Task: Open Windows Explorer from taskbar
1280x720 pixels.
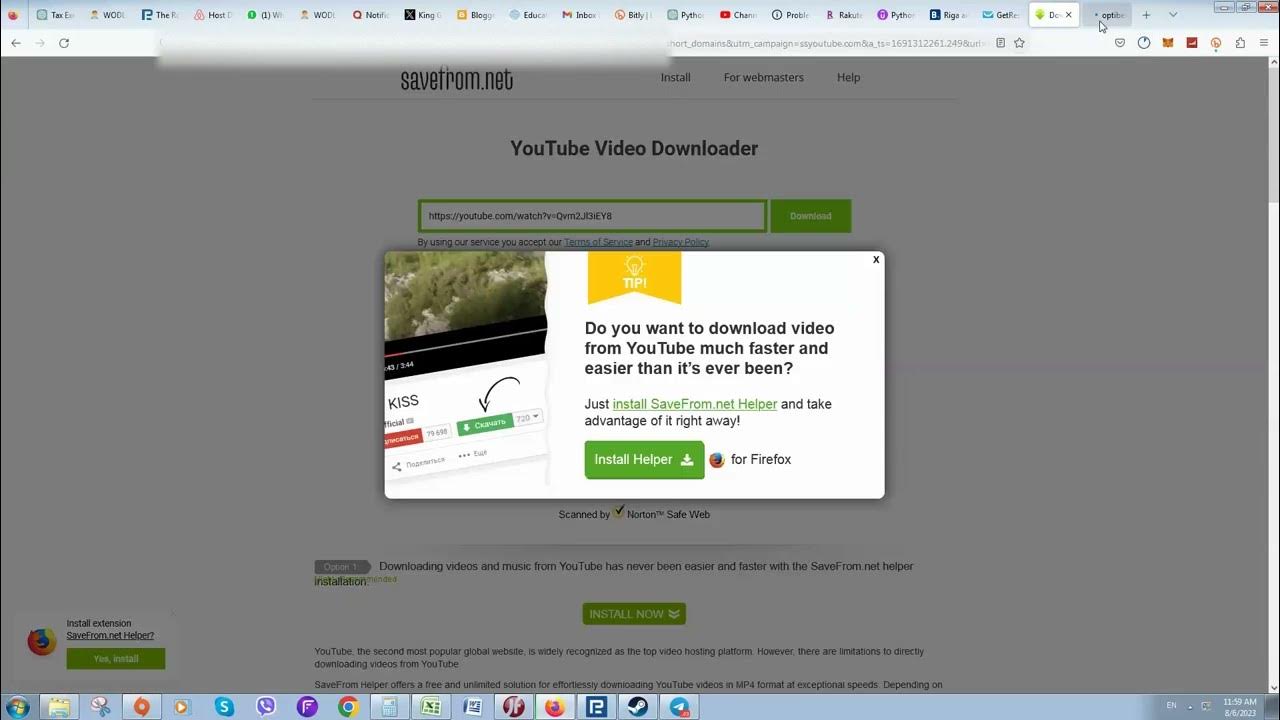Action: click(x=59, y=707)
